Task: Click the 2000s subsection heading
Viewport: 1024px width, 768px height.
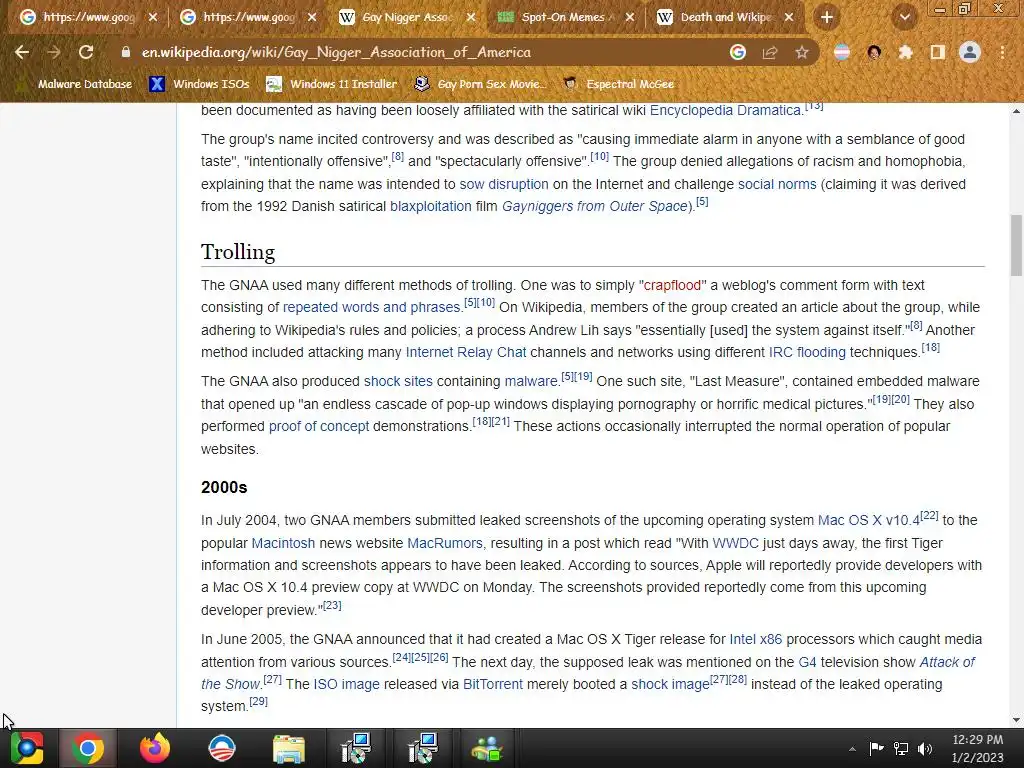Action: point(224,488)
